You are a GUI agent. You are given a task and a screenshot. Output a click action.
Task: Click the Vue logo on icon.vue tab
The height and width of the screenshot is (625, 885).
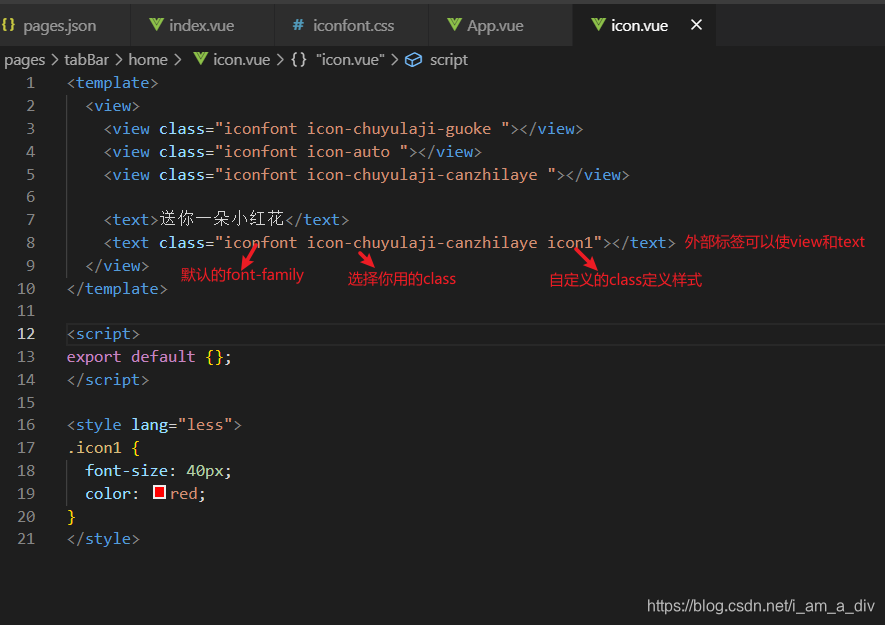tap(598, 24)
